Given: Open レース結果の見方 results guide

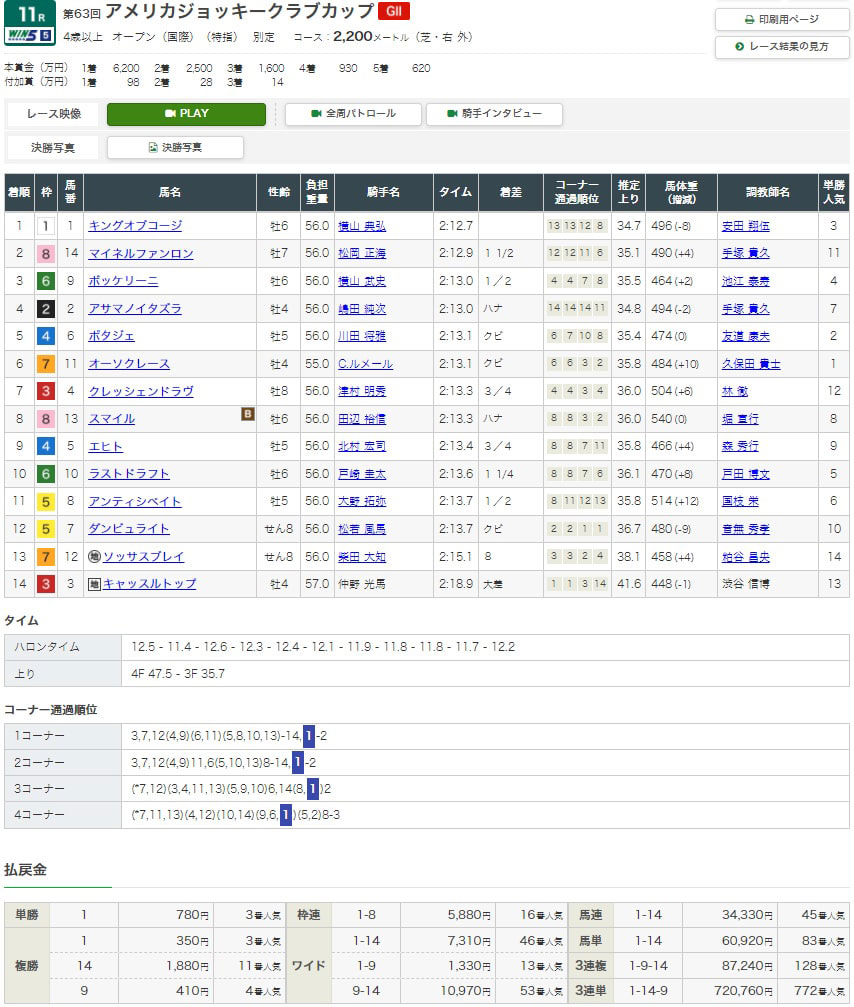Looking at the screenshot, I should pyautogui.click(x=782, y=47).
